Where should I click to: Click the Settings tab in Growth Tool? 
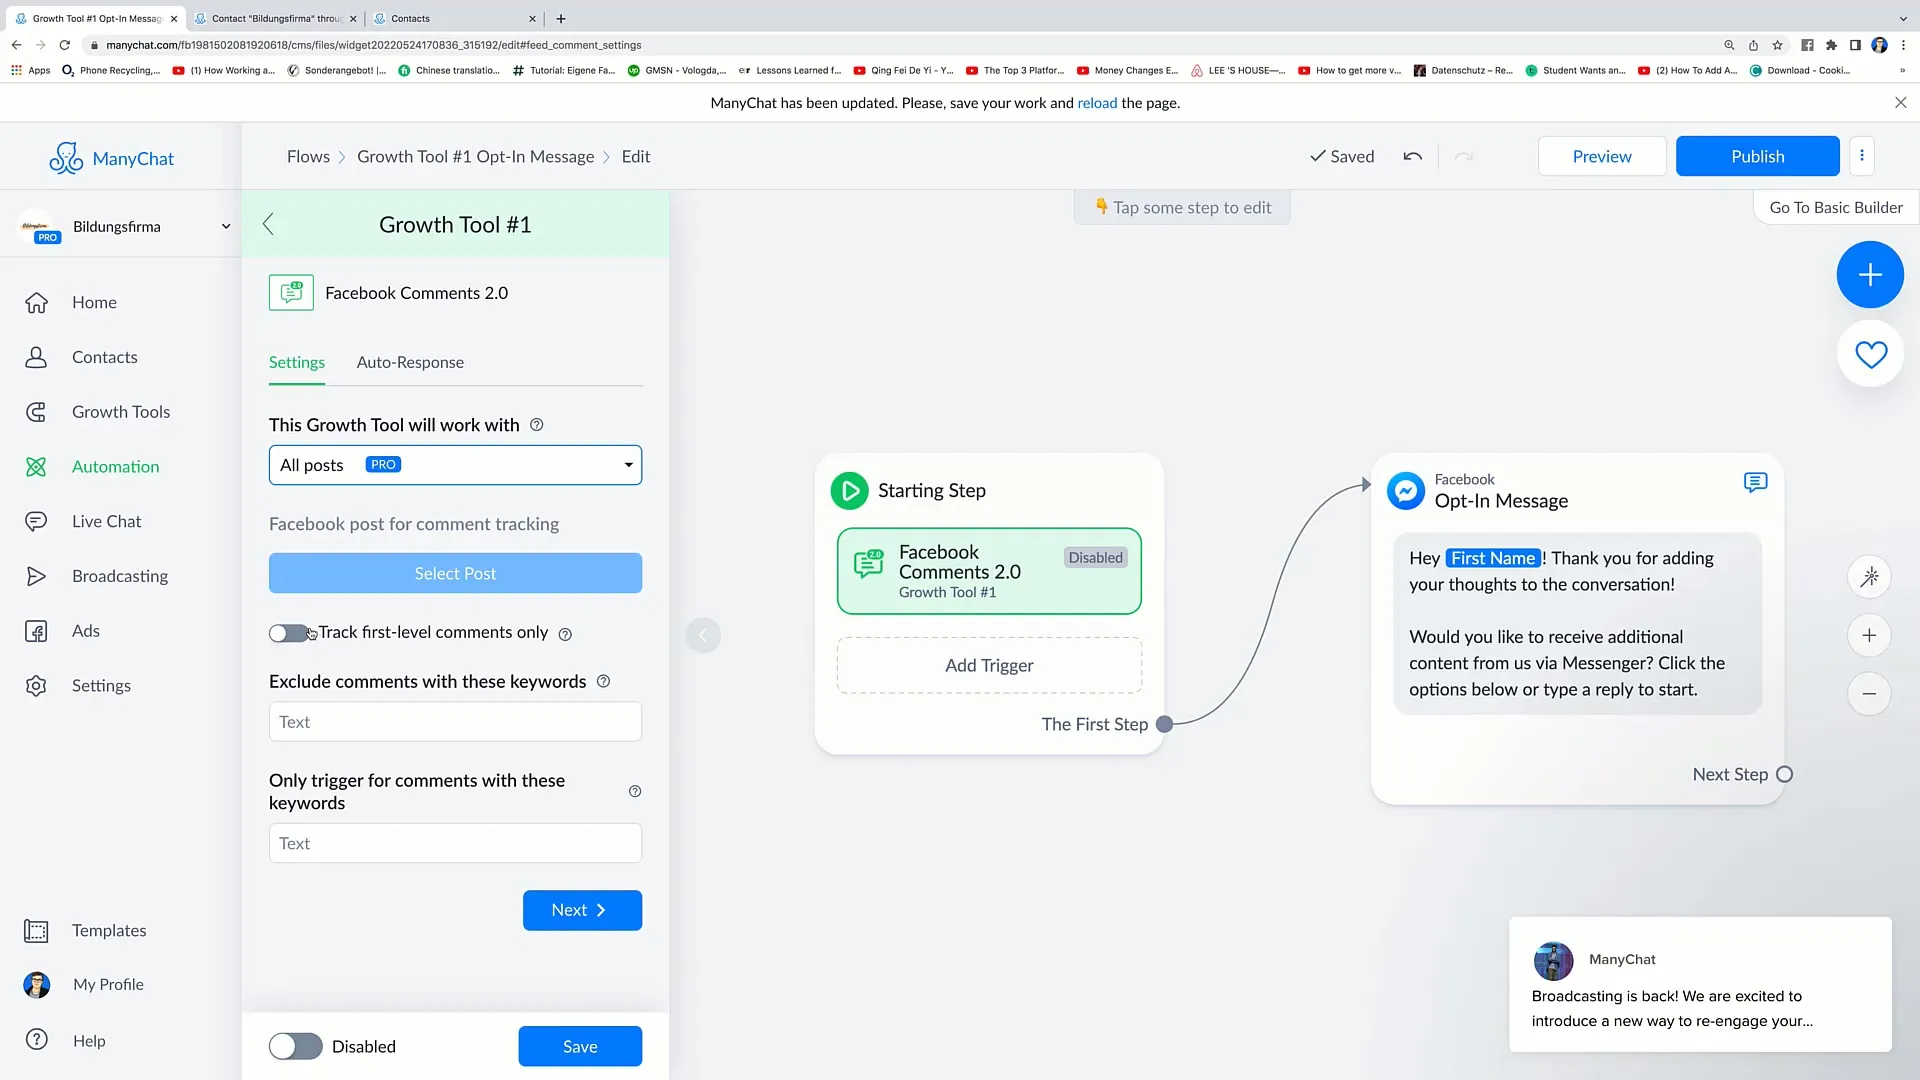pos(297,361)
